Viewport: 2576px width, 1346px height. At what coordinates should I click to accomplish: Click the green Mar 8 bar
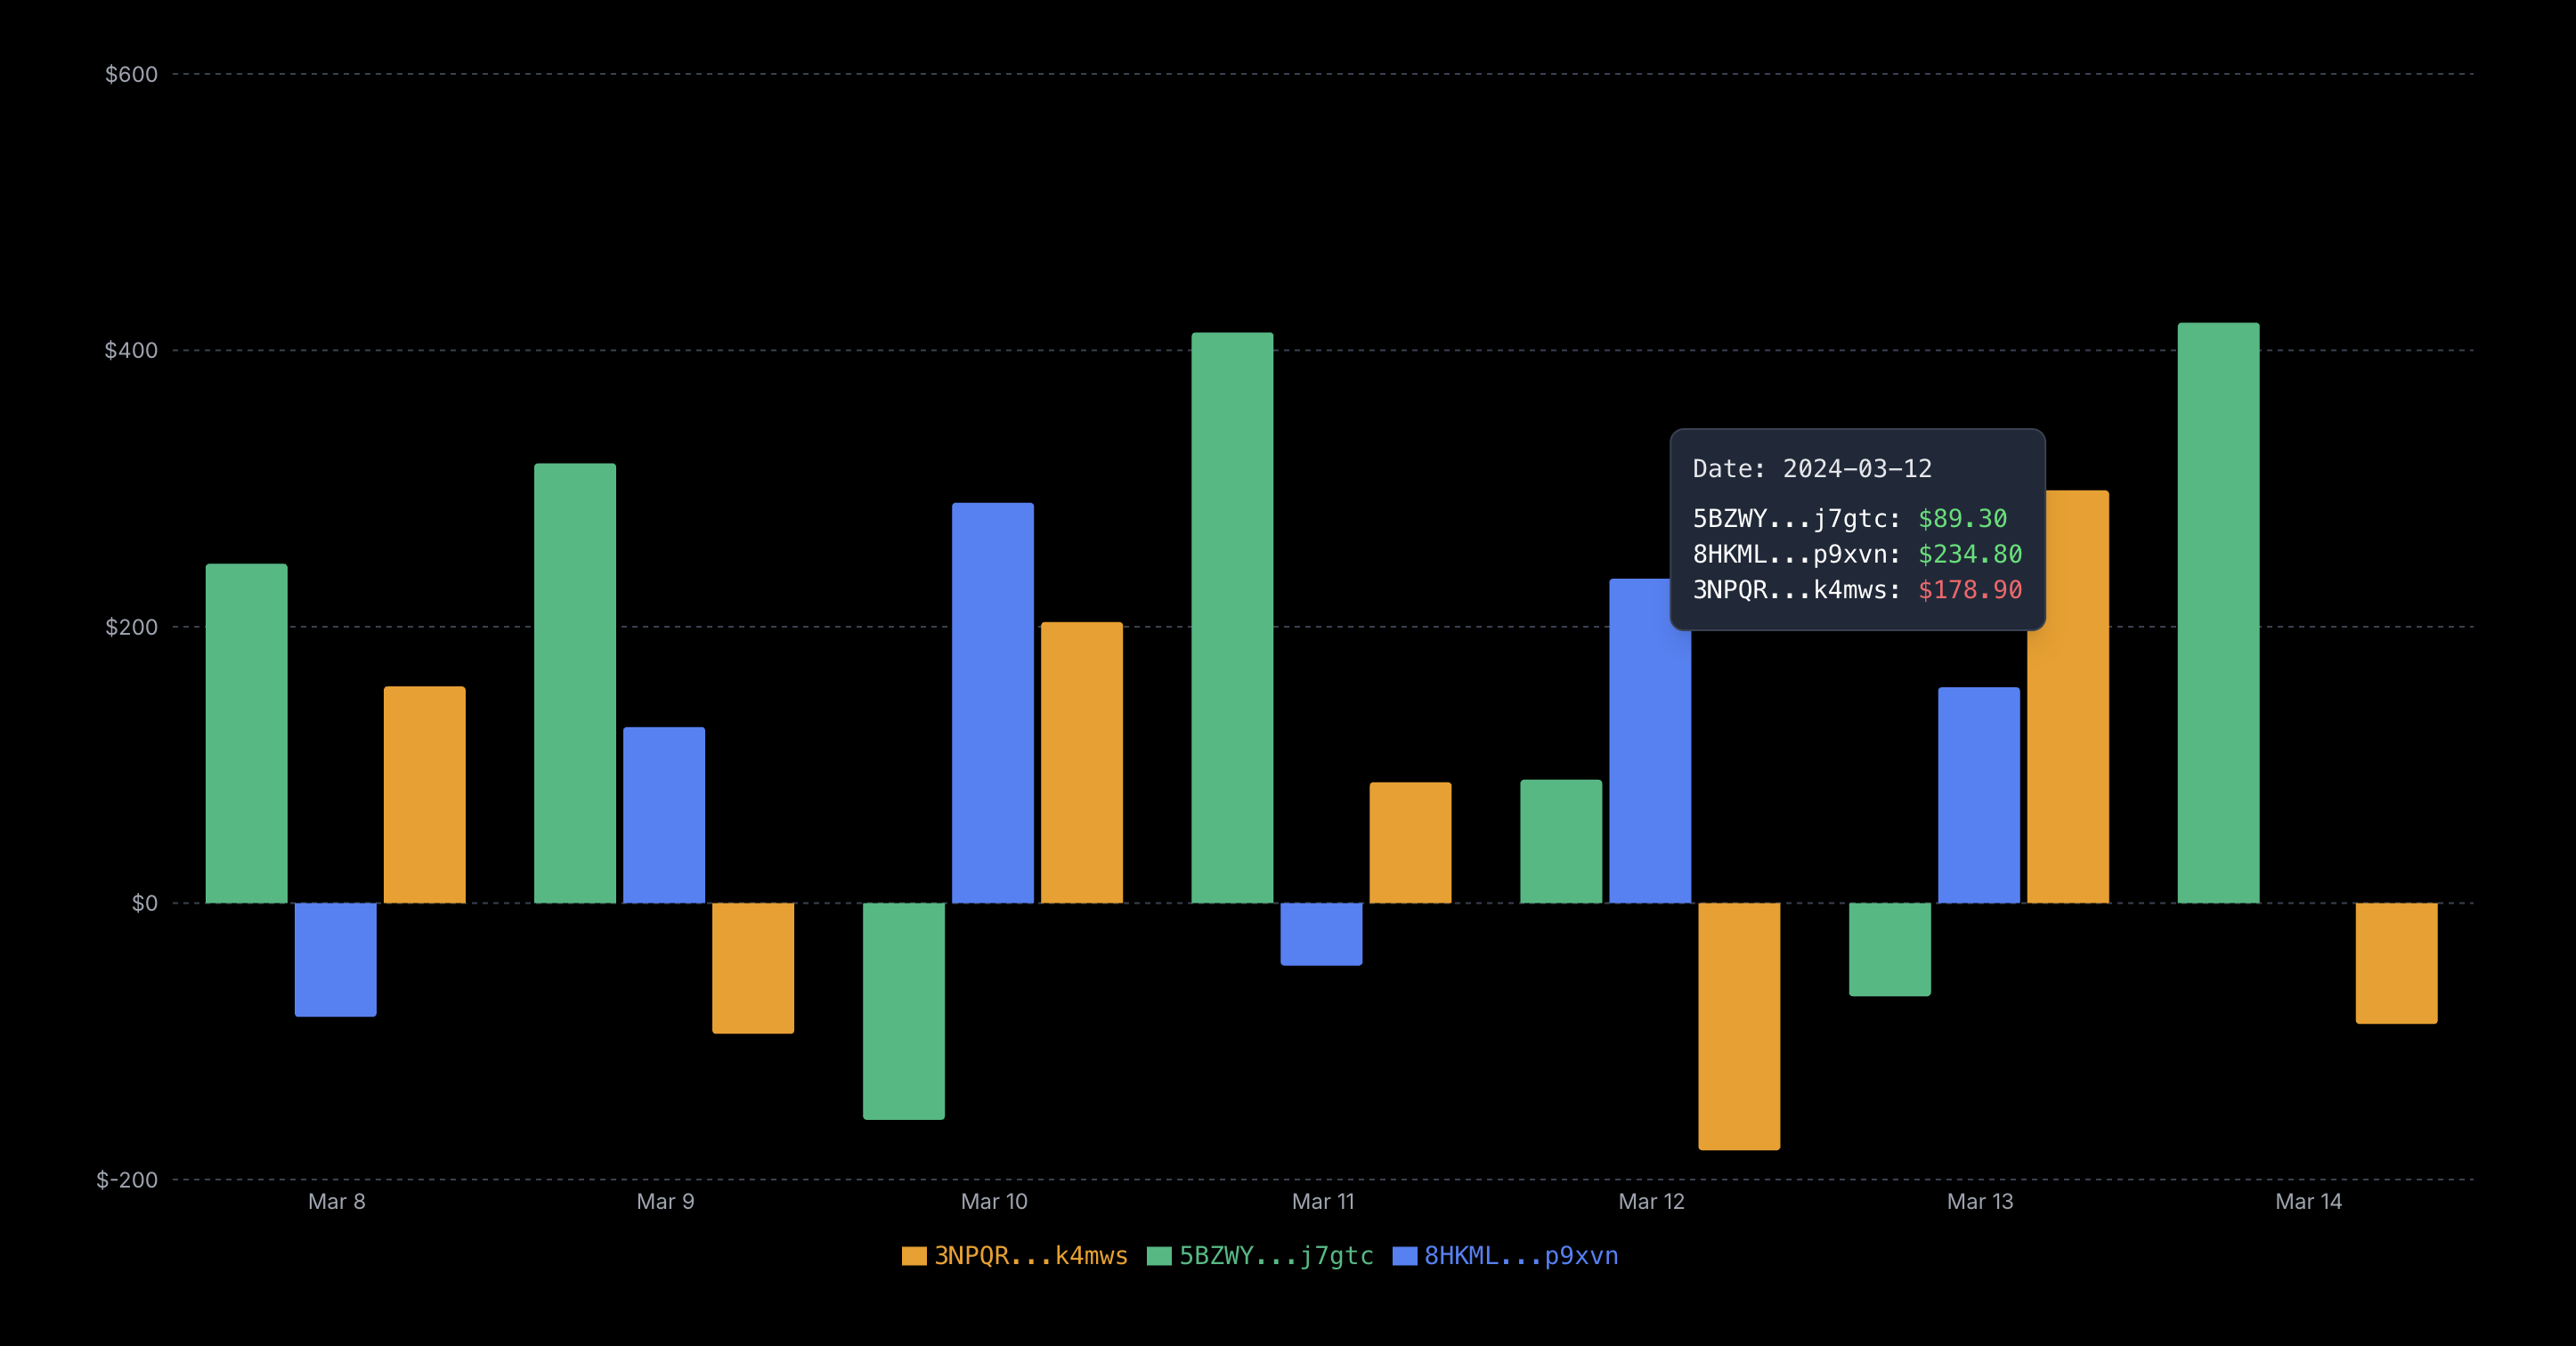246,733
